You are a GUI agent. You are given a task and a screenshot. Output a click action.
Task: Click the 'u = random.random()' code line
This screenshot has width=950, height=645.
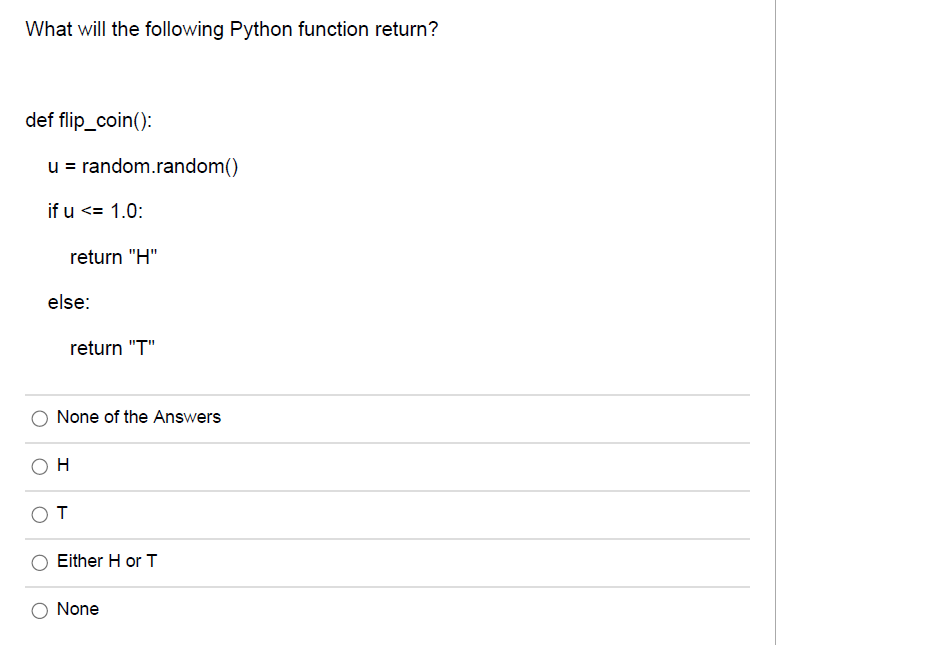[x=143, y=166]
